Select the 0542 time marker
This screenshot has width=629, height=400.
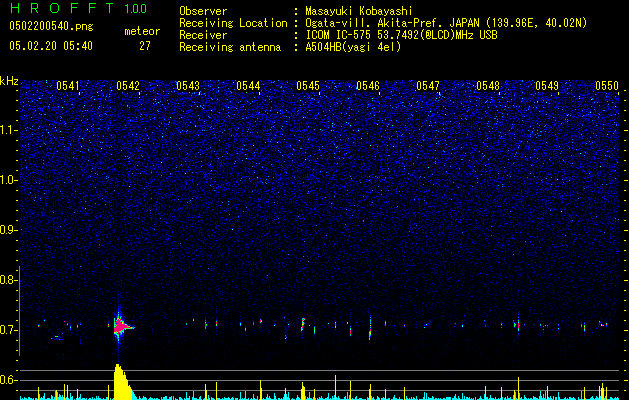tap(128, 86)
